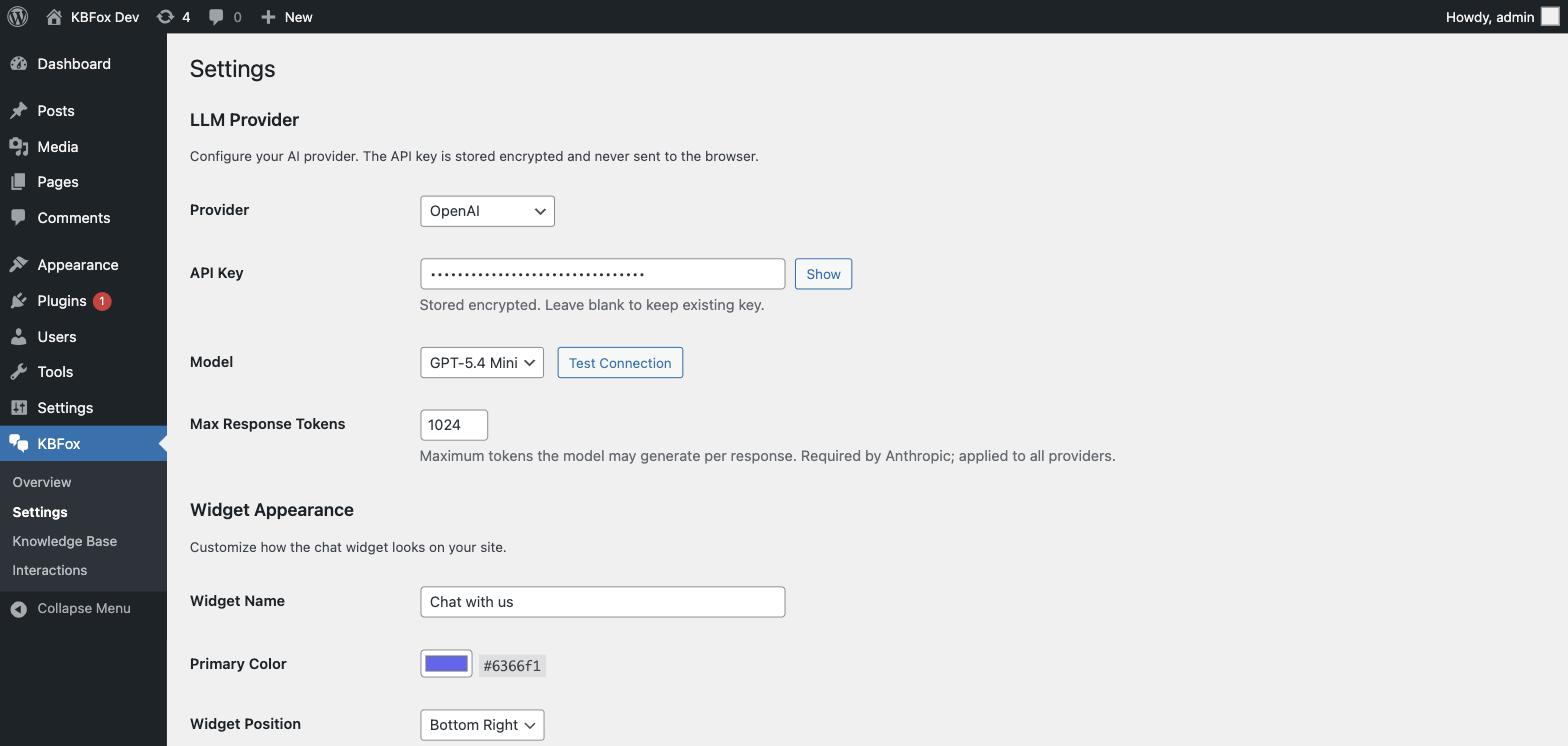Click the Posts pushpin icon
The width and height of the screenshot is (1568, 746).
(x=19, y=111)
